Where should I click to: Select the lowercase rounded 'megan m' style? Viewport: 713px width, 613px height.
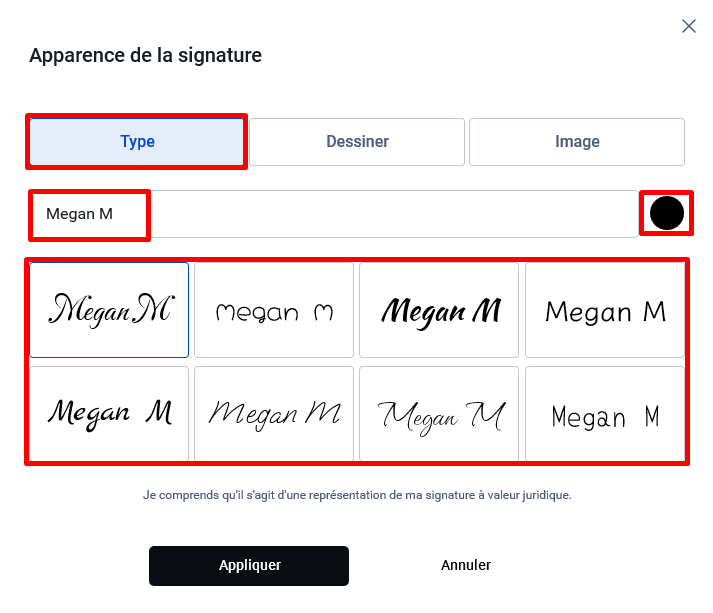274,310
